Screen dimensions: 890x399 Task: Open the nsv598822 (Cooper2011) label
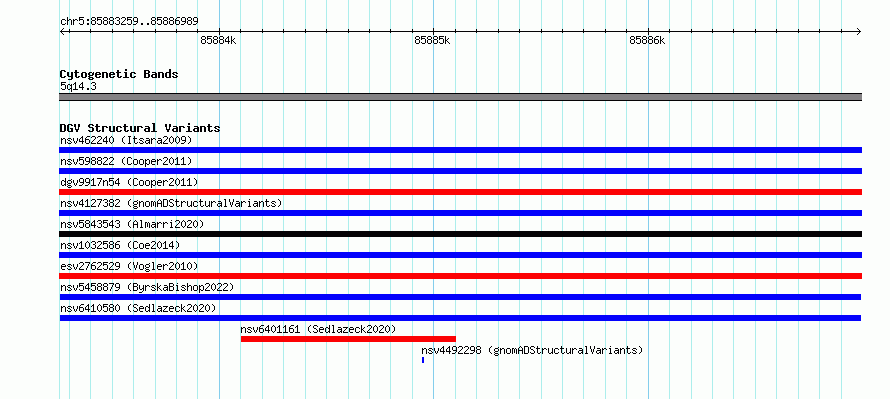pyautogui.click(x=126, y=161)
